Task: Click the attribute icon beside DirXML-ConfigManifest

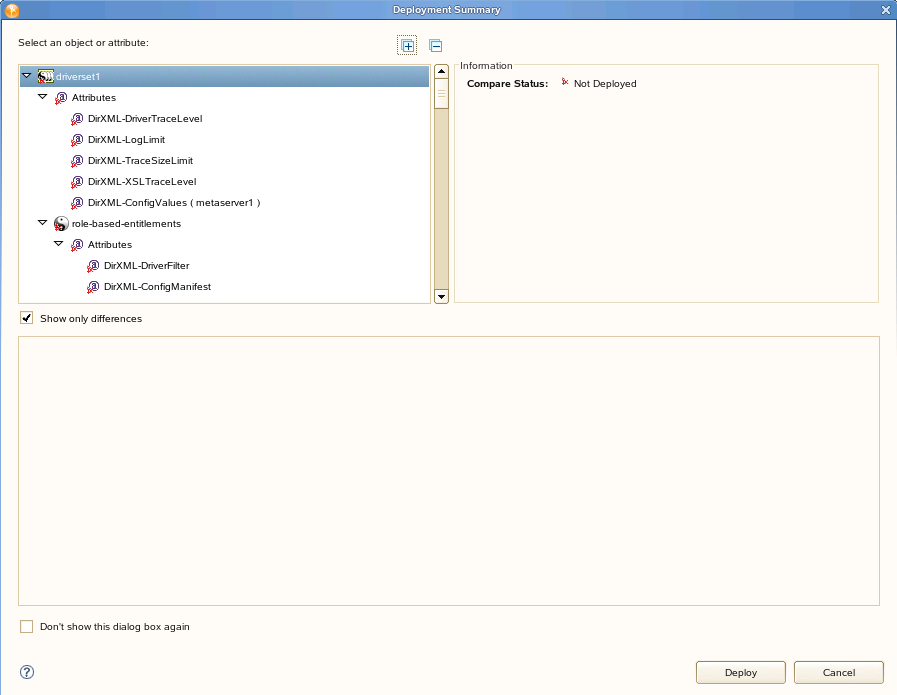Action: click(x=93, y=287)
